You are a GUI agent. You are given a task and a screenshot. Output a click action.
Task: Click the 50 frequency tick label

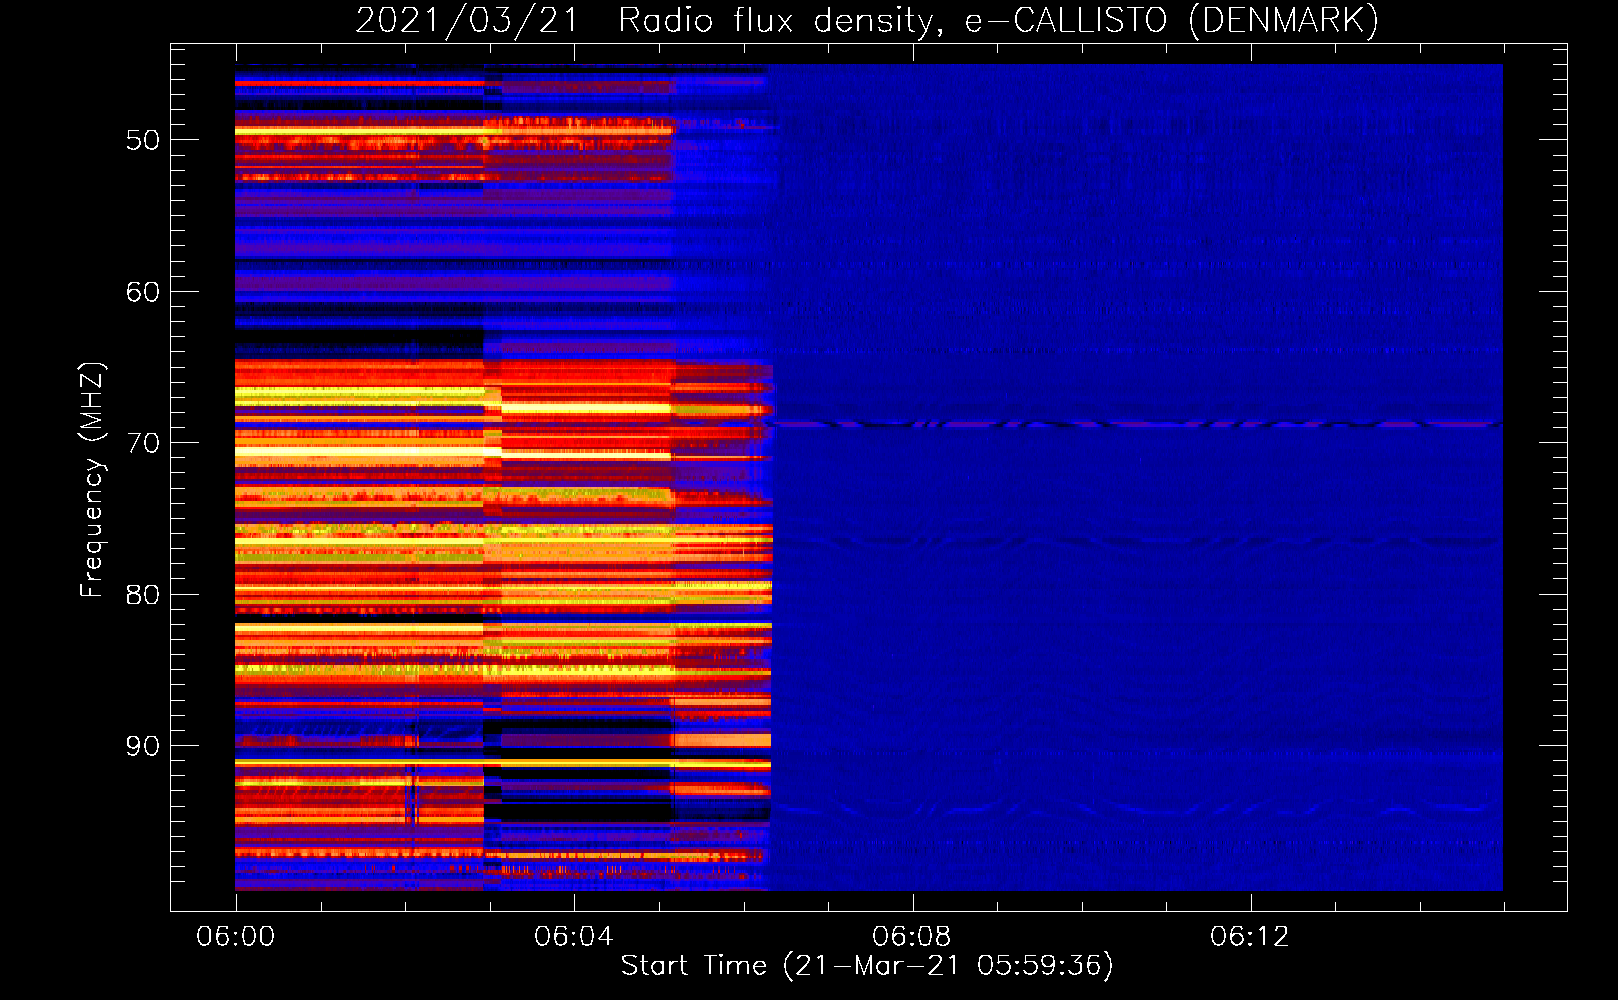click(x=143, y=140)
